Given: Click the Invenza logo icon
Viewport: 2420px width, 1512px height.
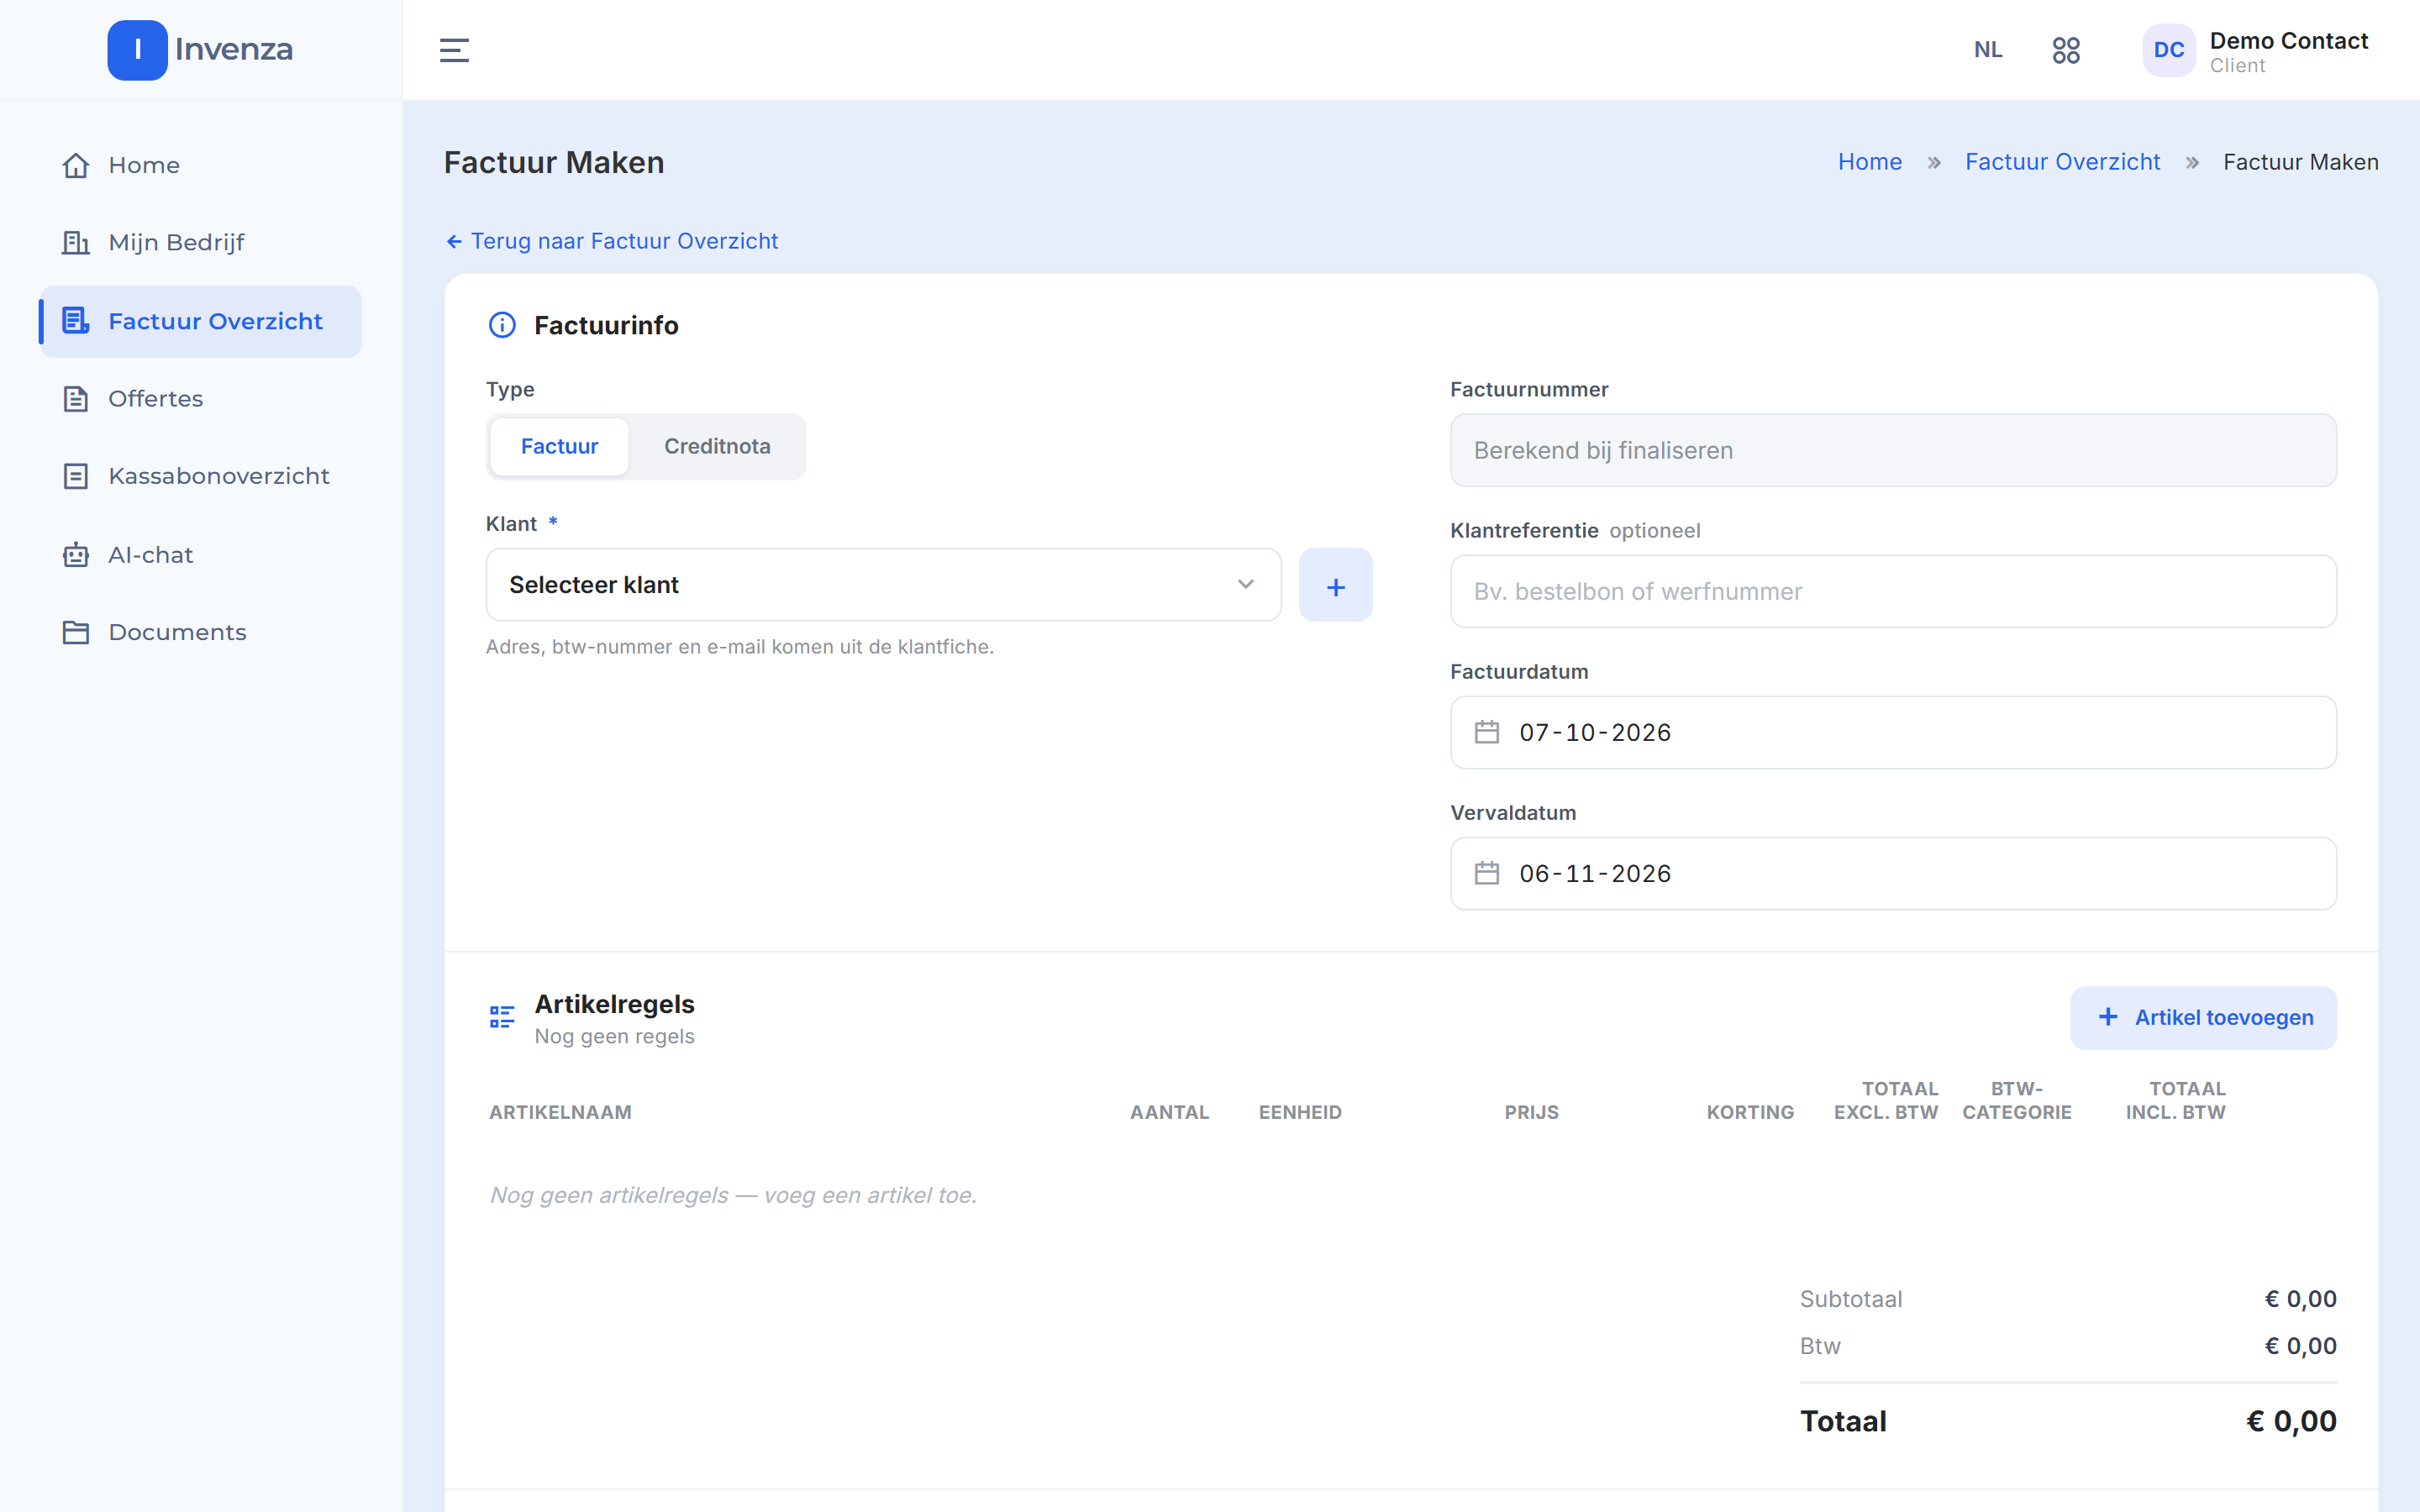Looking at the screenshot, I should [137, 50].
